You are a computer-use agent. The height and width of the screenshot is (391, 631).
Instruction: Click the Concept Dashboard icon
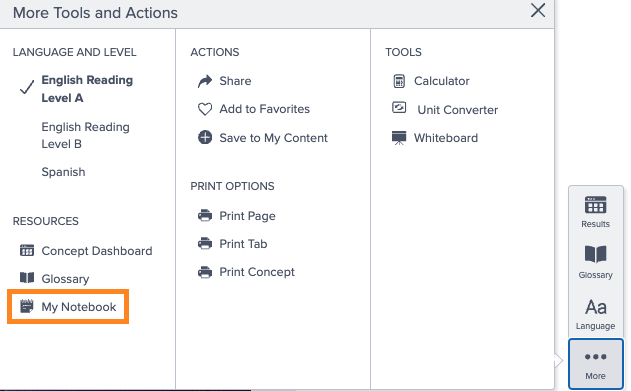pos(27,250)
